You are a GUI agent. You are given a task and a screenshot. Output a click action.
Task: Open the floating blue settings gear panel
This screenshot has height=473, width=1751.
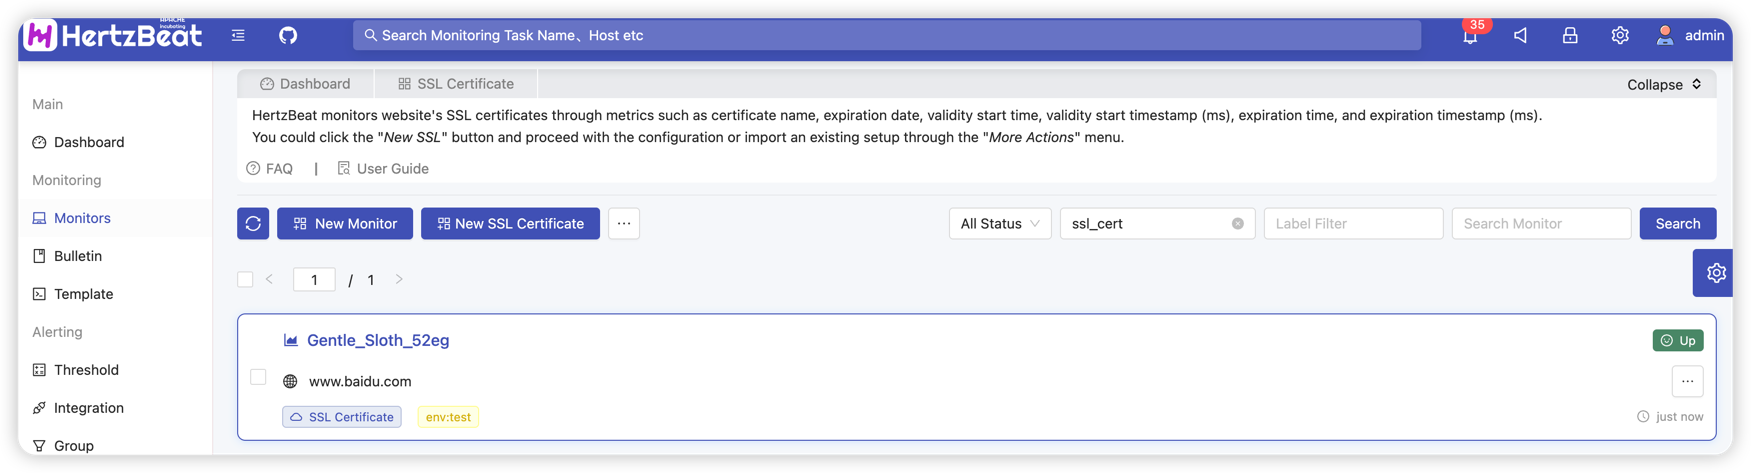[1715, 273]
